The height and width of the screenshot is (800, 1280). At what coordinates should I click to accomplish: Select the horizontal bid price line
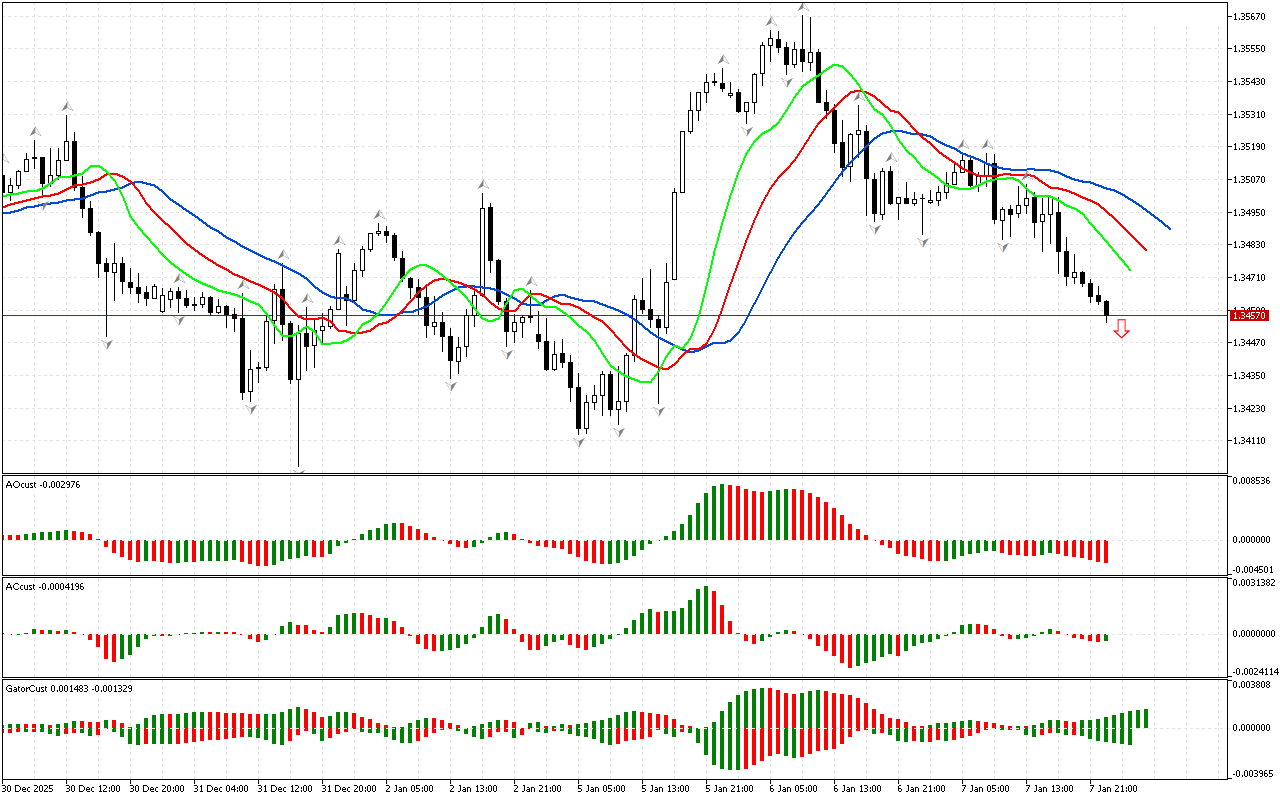[x=600, y=316]
